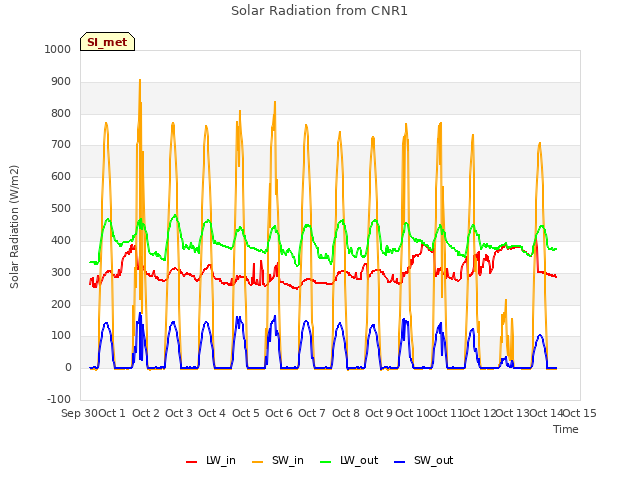Click the SI_met annotation label

tap(107, 42)
